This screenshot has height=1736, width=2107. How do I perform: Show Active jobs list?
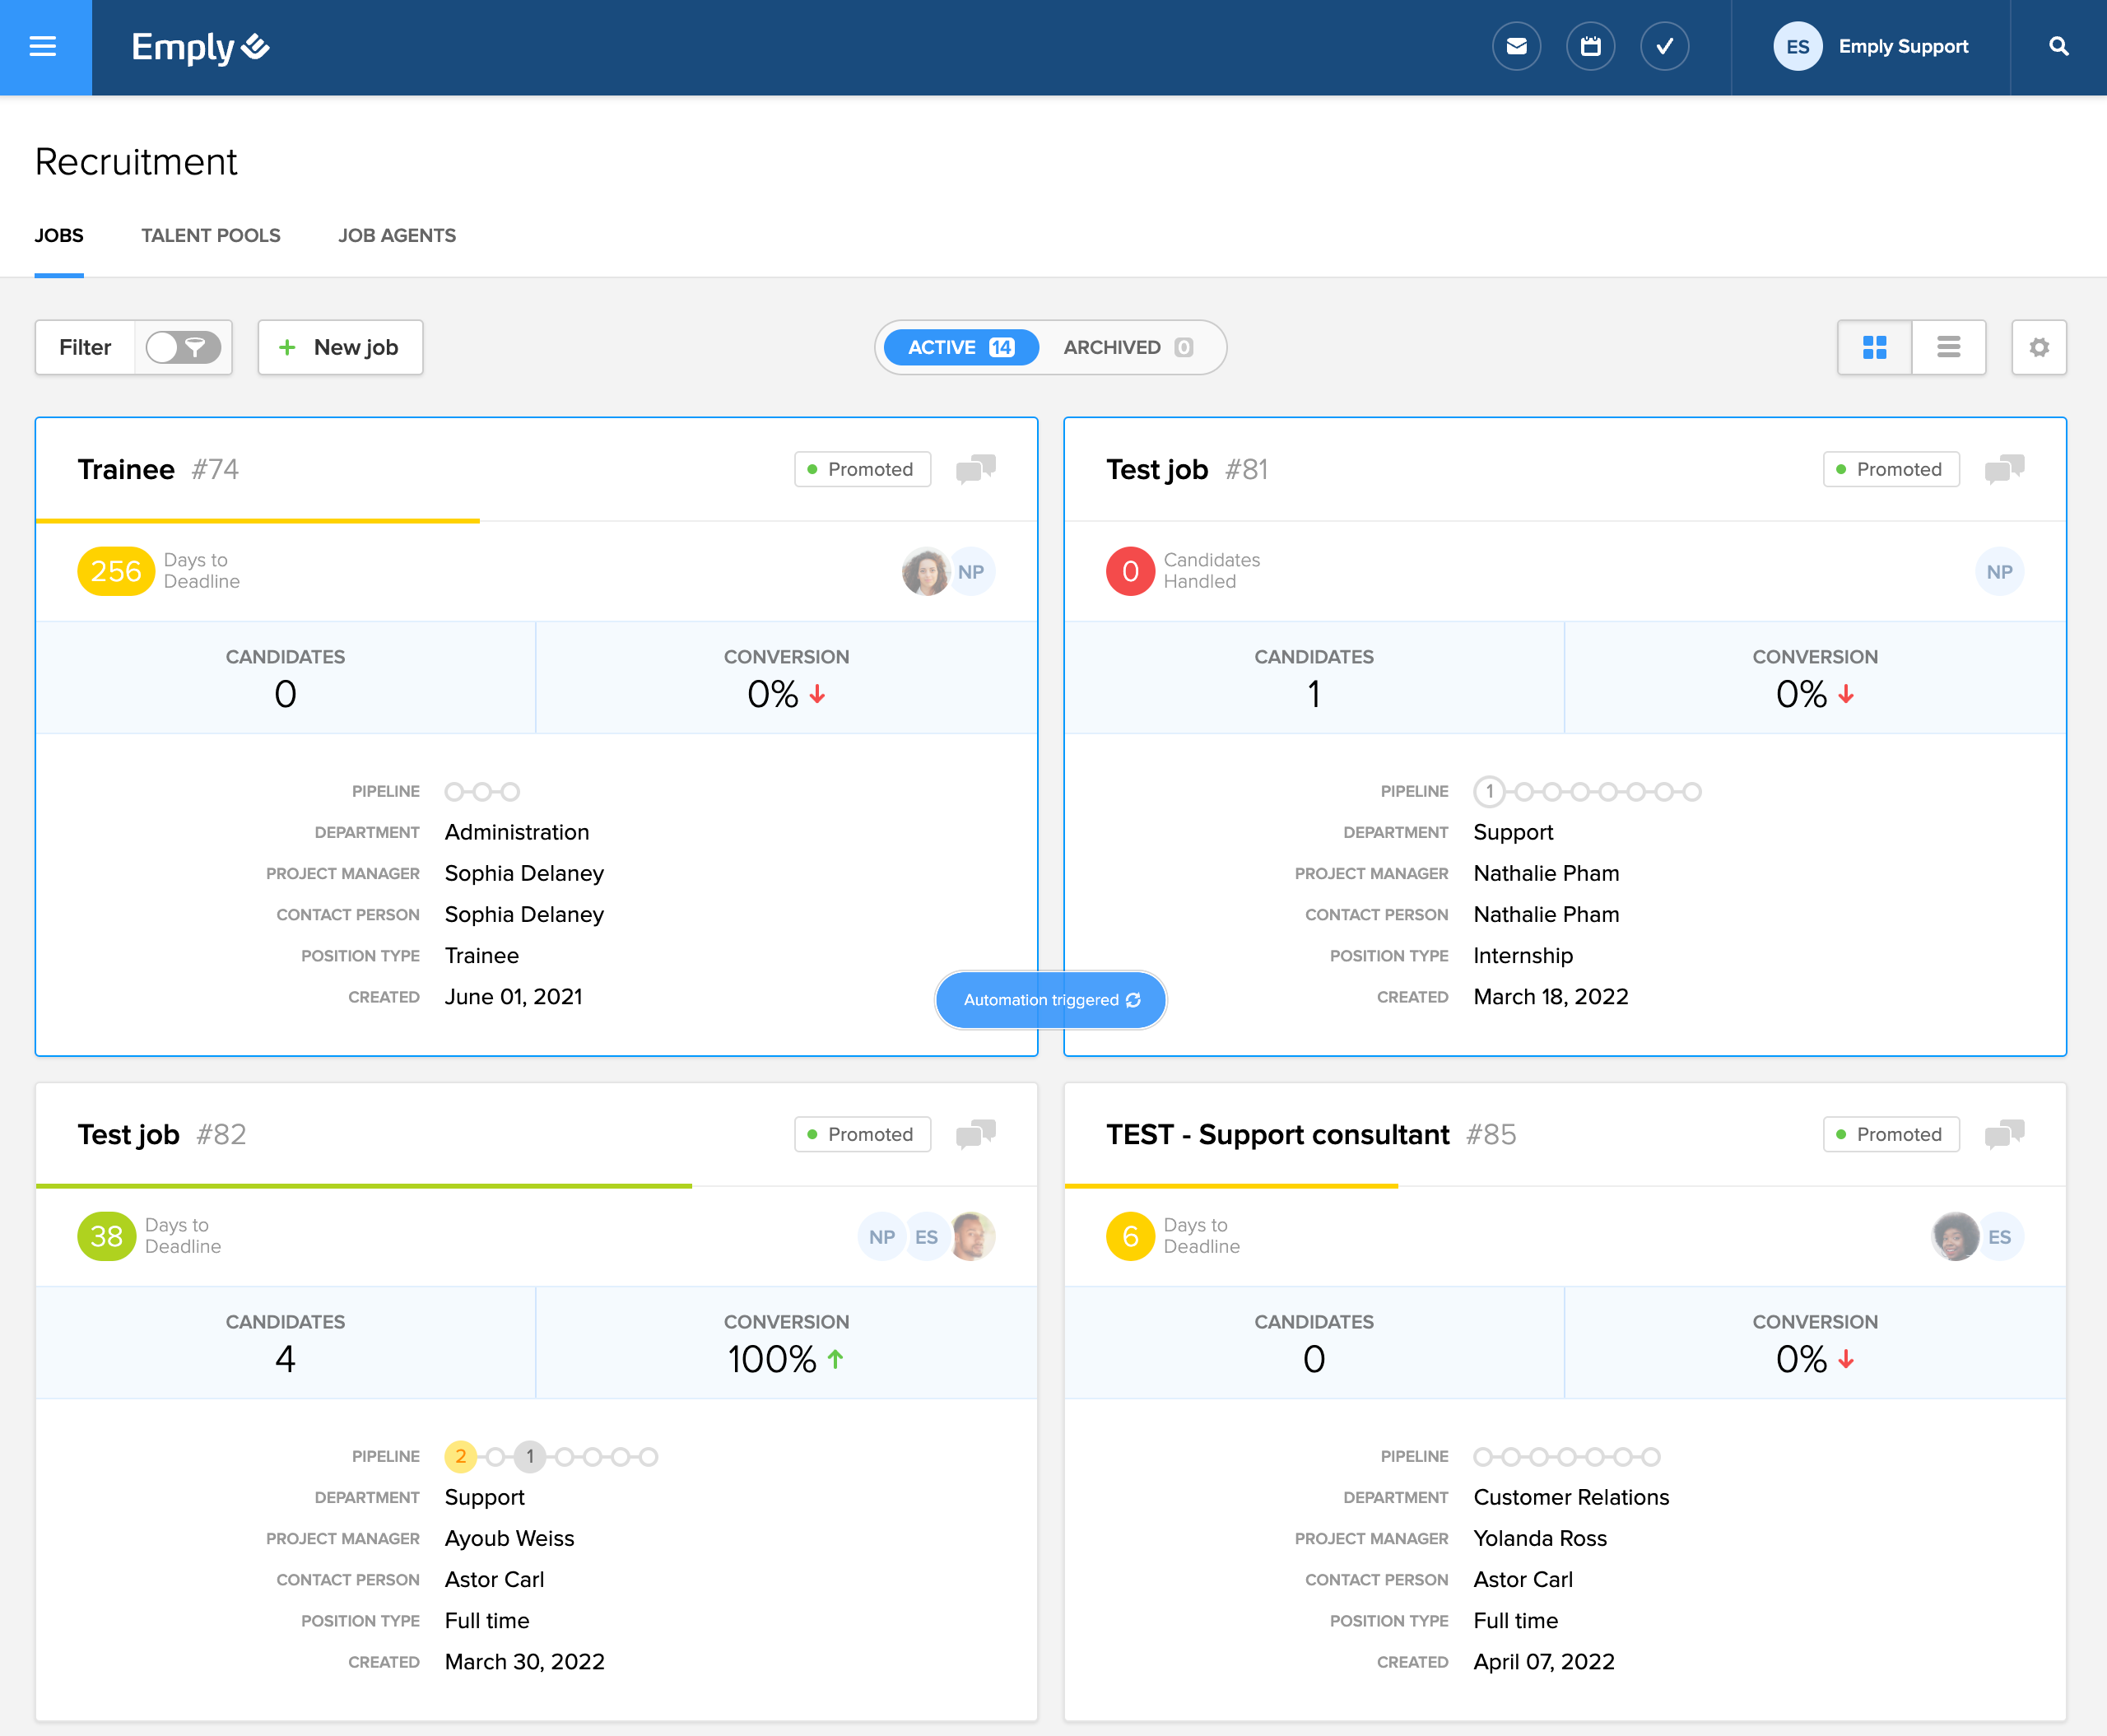tap(960, 347)
